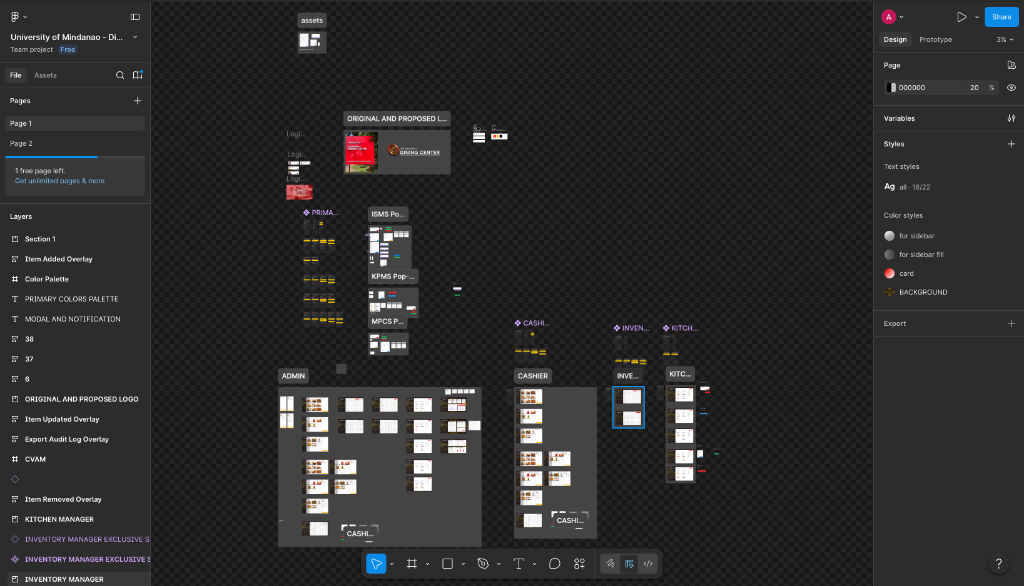The height and width of the screenshot is (586, 1024).
Task: Select the Item Added Overlay layer
Action: click(58, 259)
